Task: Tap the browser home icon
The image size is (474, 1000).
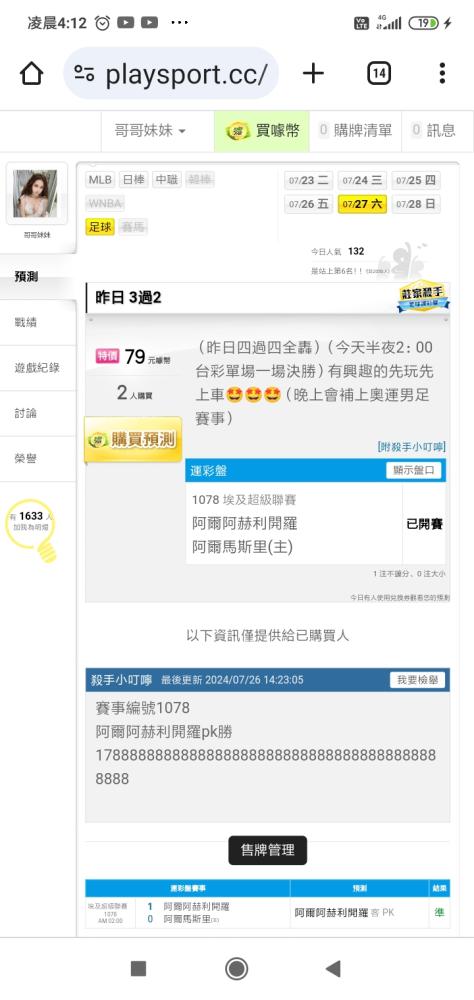Action: point(32,74)
